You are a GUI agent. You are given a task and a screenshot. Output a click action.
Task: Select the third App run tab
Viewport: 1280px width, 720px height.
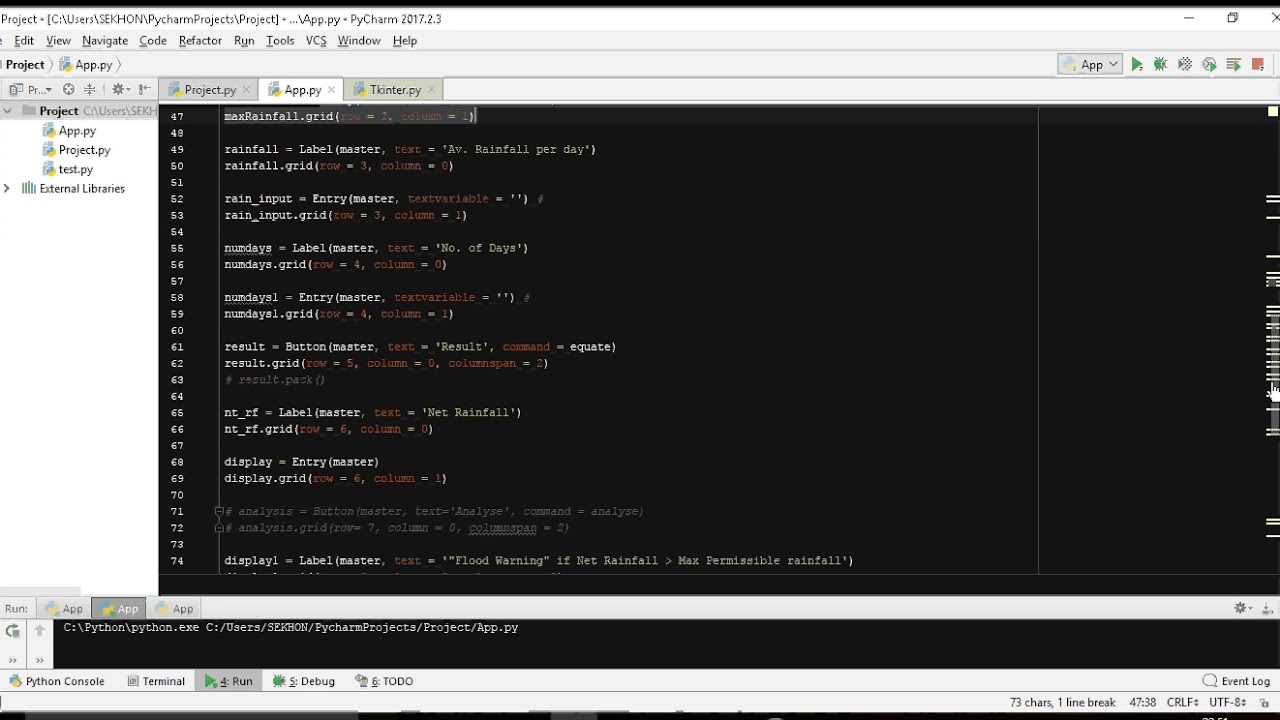pyautogui.click(x=174, y=608)
